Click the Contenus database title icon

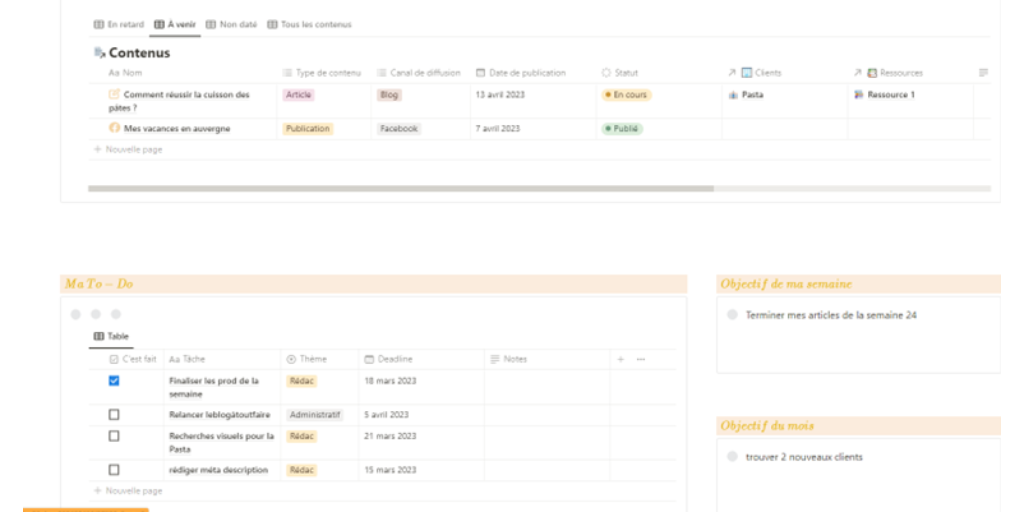(98, 53)
